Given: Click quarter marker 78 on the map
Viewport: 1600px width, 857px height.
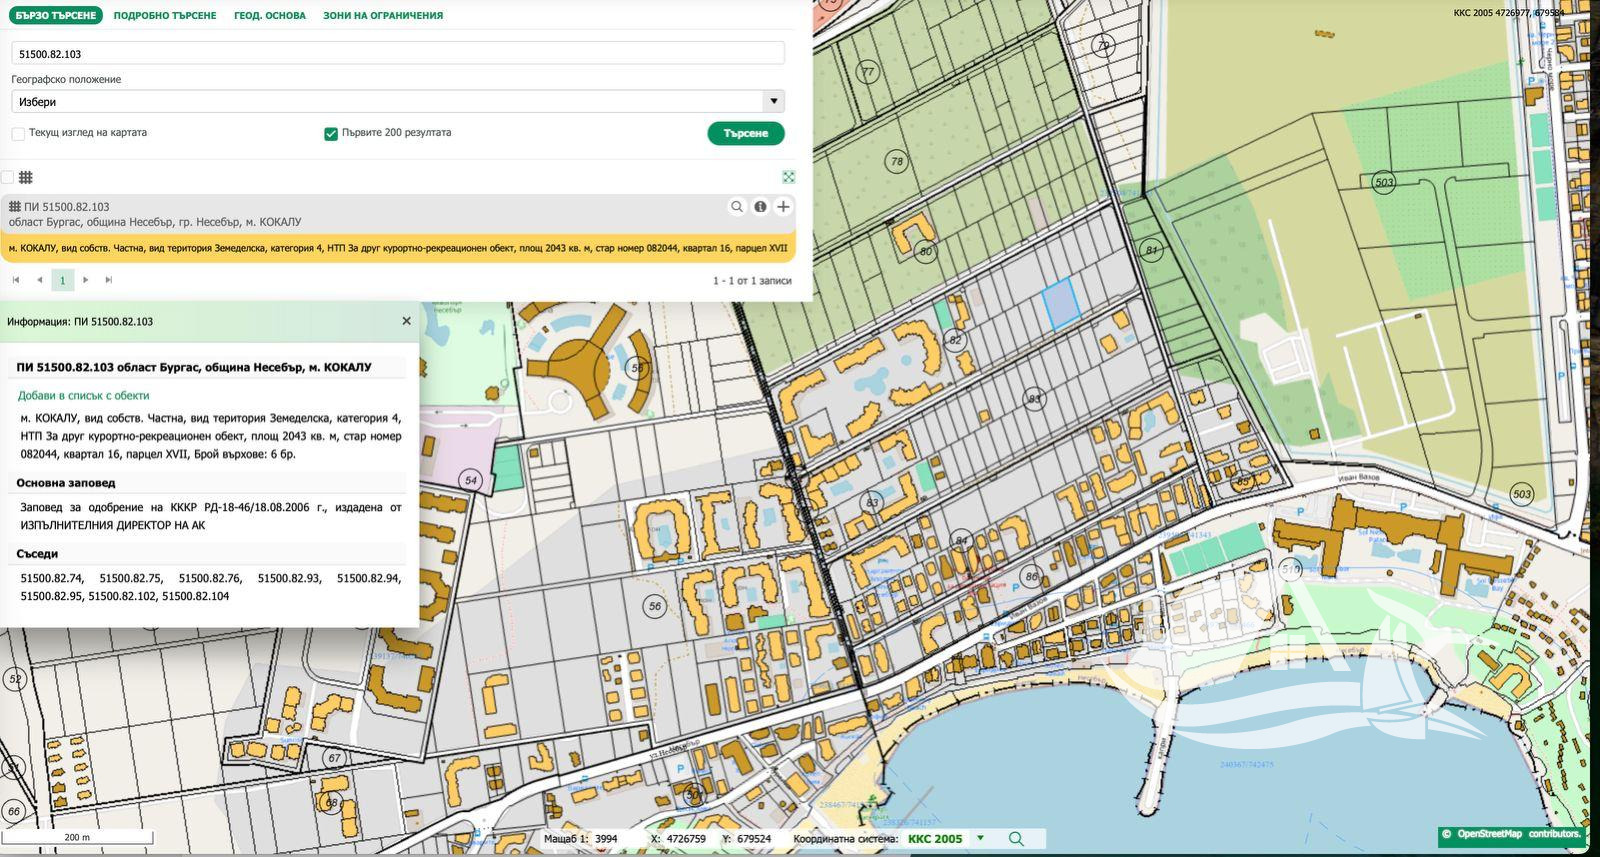Looking at the screenshot, I should point(897,161).
